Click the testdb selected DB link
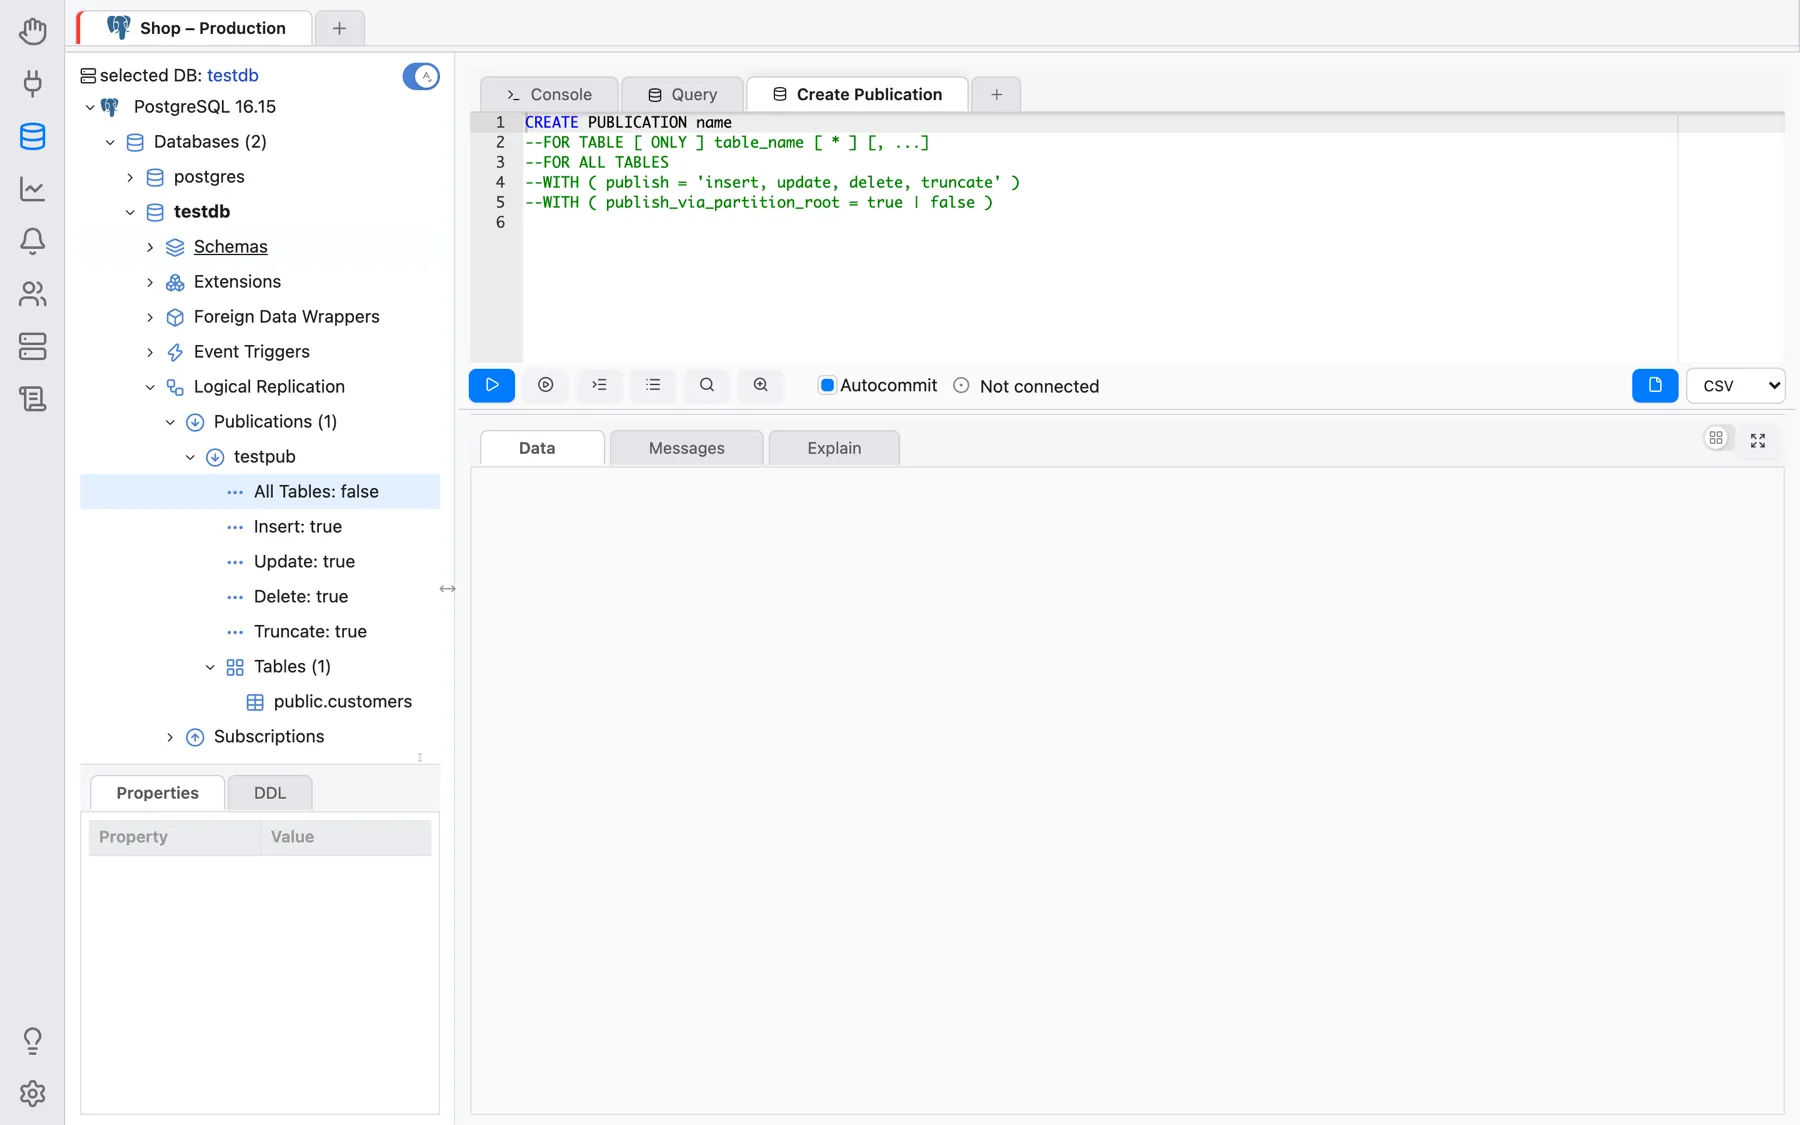The image size is (1800, 1125). click(x=233, y=75)
